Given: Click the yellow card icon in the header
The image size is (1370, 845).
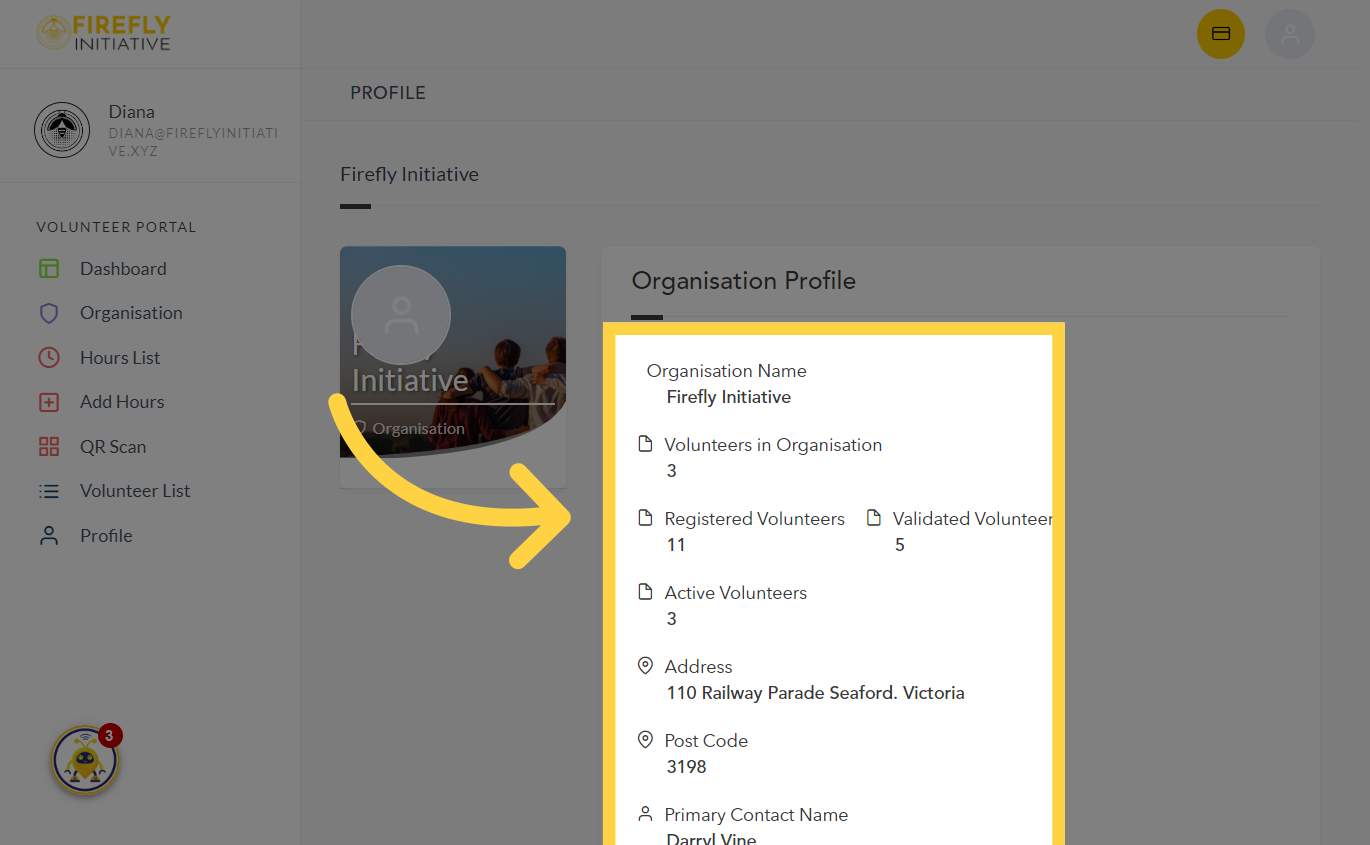Looking at the screenshot, I should 1221,33.
